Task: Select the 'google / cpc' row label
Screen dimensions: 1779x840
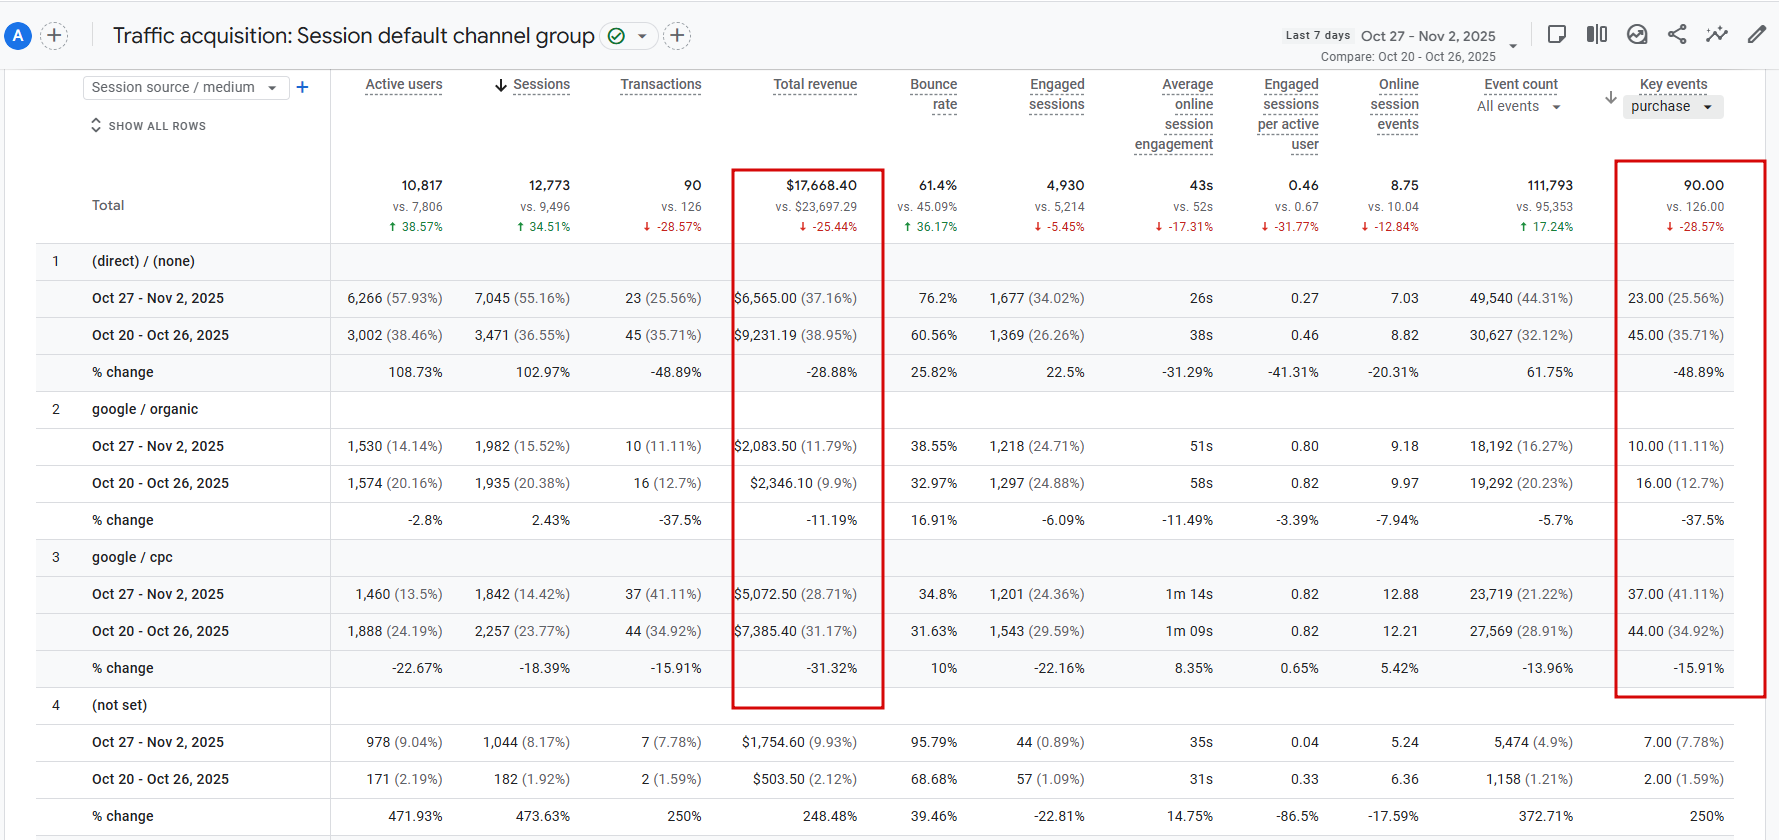Action: (132, 558)
